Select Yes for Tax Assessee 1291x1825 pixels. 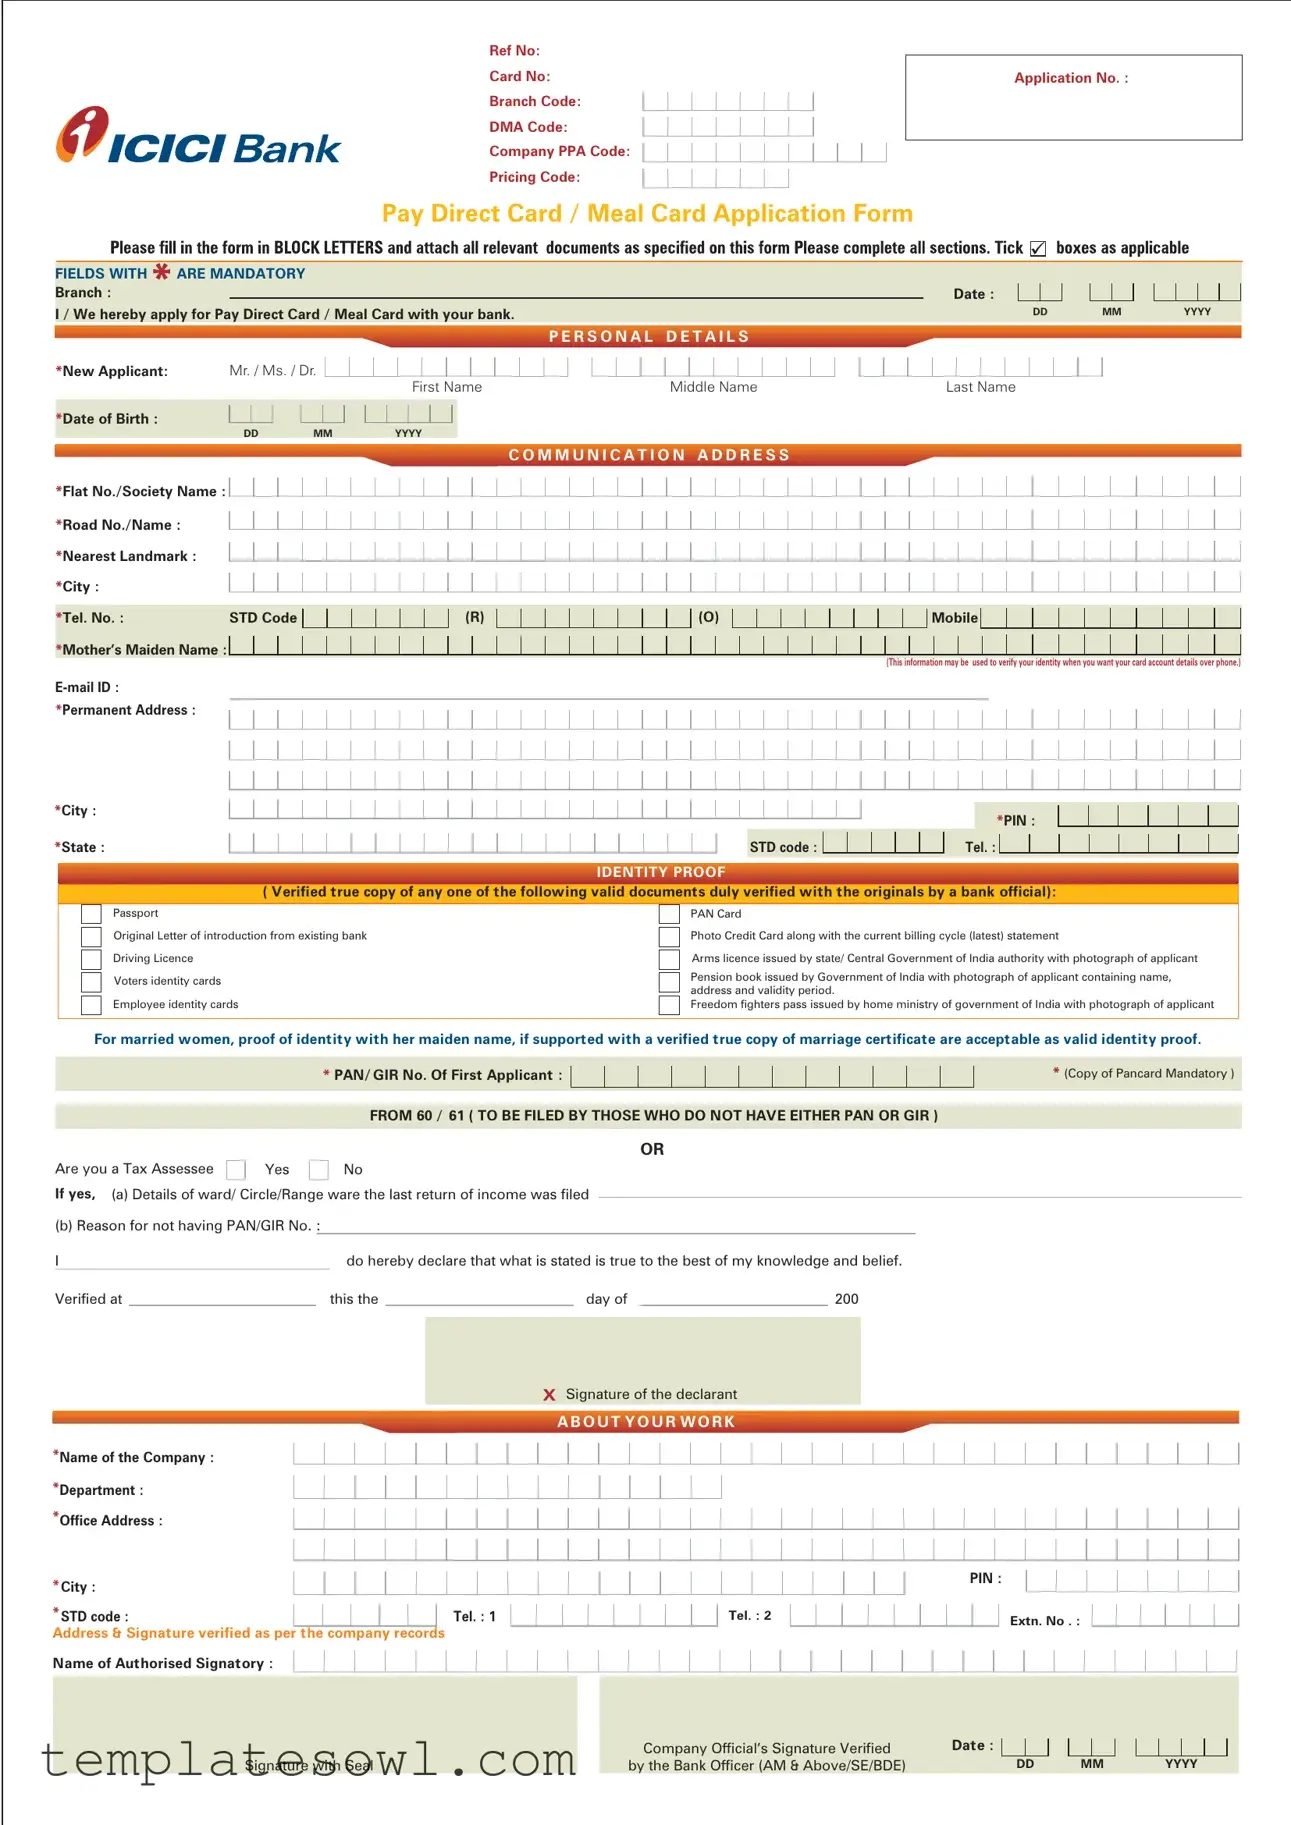click(236, 1169)
